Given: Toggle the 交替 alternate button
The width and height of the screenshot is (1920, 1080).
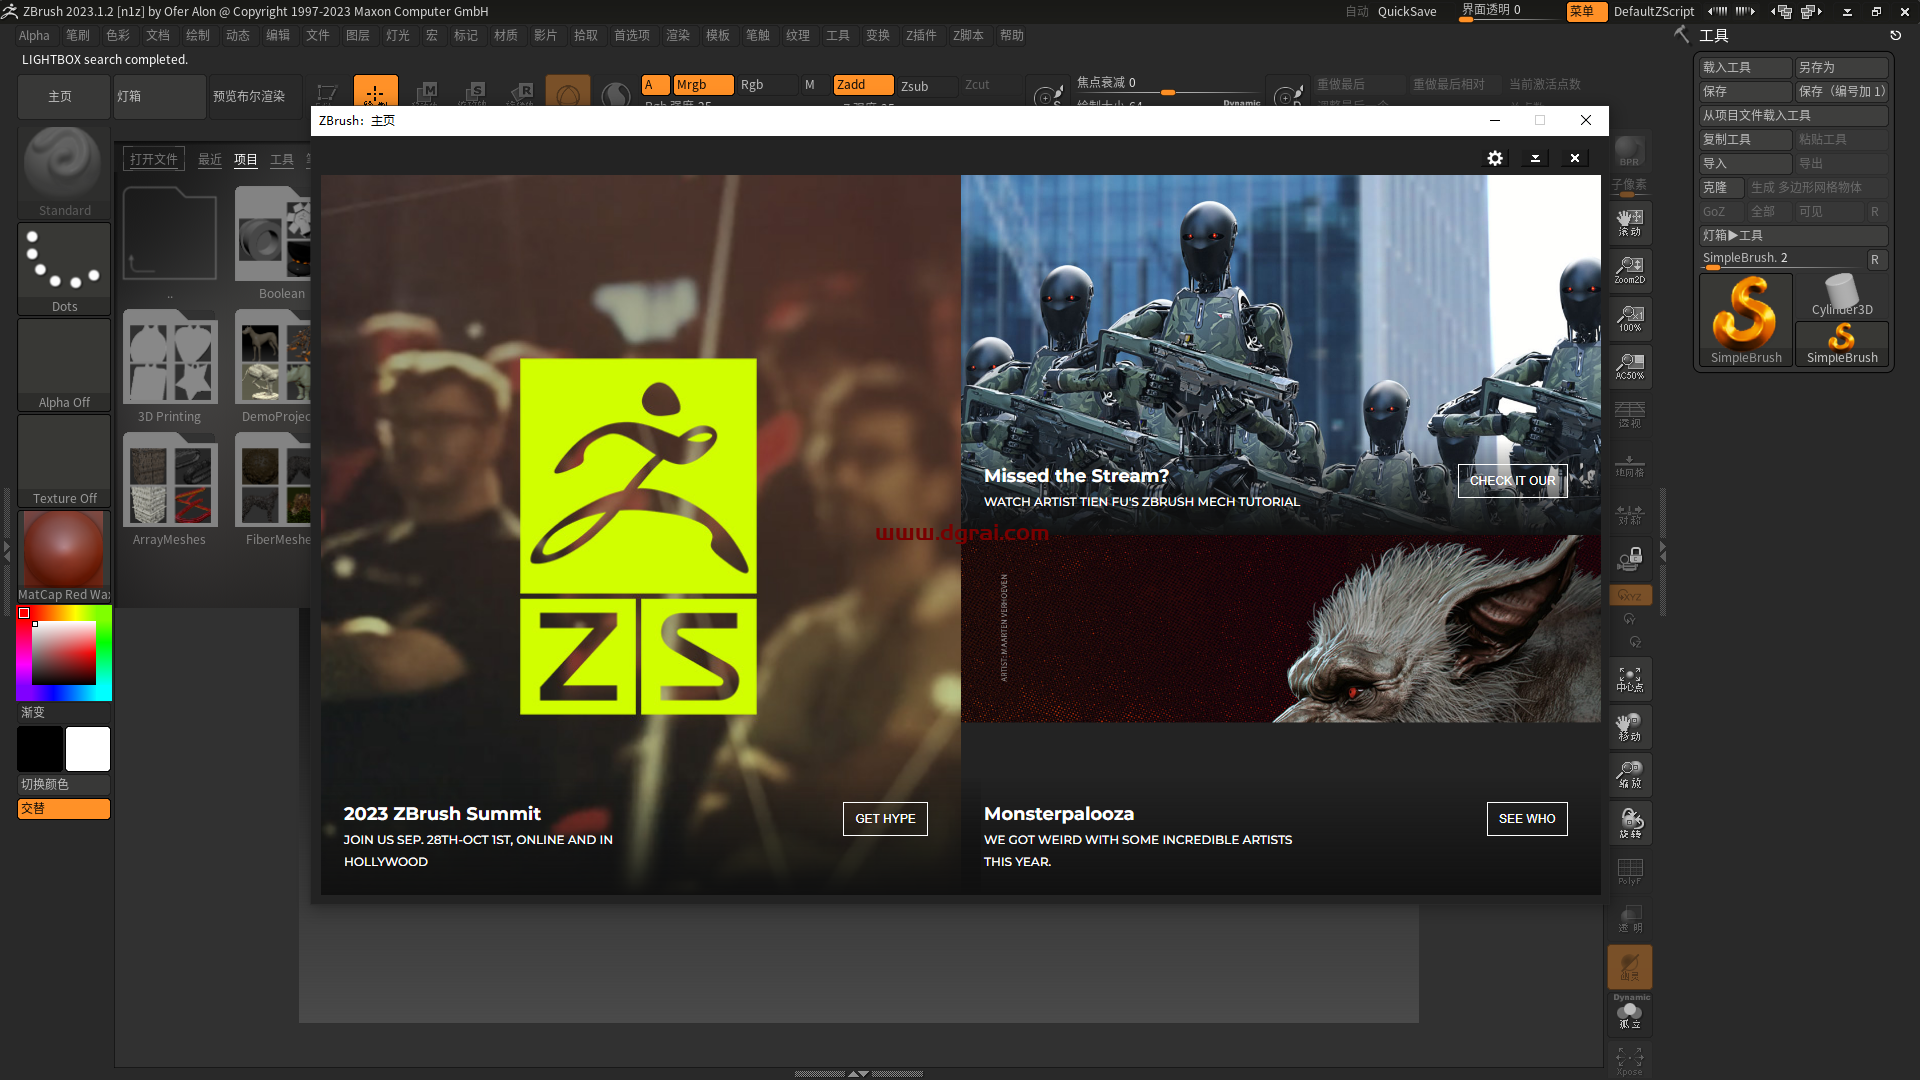Looking at the screenshot, I should 64,808.
